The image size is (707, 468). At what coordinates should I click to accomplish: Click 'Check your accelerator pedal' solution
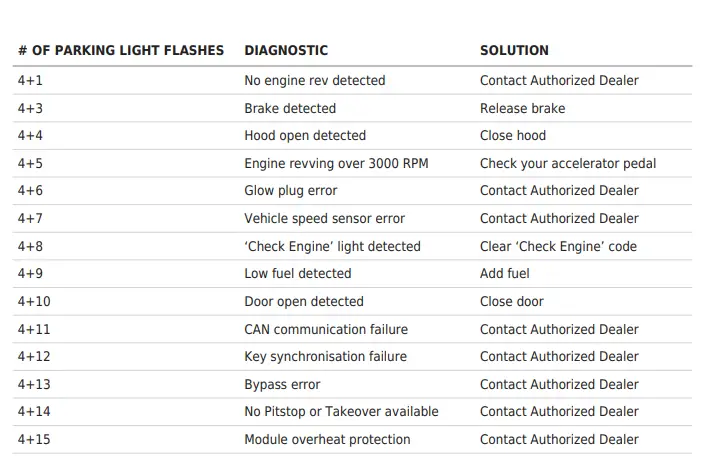click(568, 163)
